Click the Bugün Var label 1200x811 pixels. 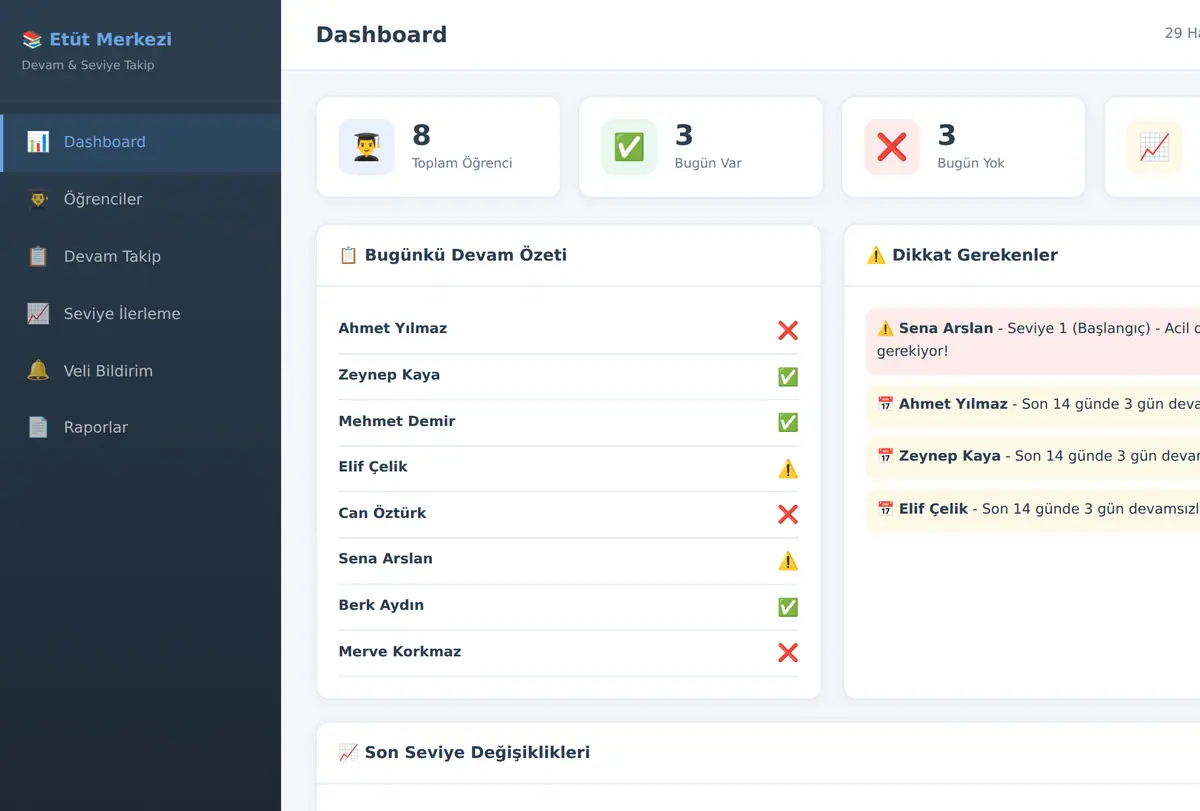[708, 163]
